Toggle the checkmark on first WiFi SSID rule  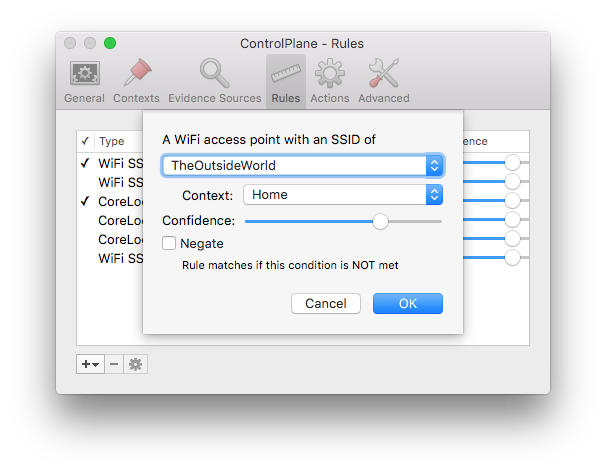(x=85, y=163)
